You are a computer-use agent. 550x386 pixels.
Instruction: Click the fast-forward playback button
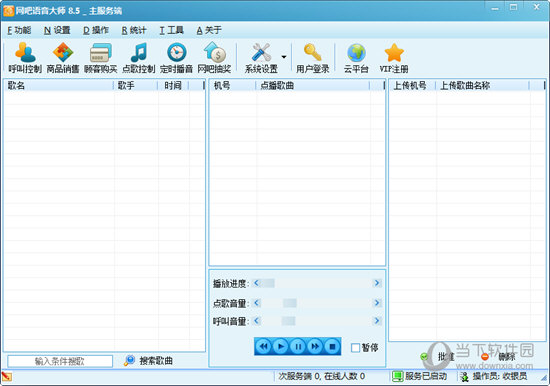(315, 347)
